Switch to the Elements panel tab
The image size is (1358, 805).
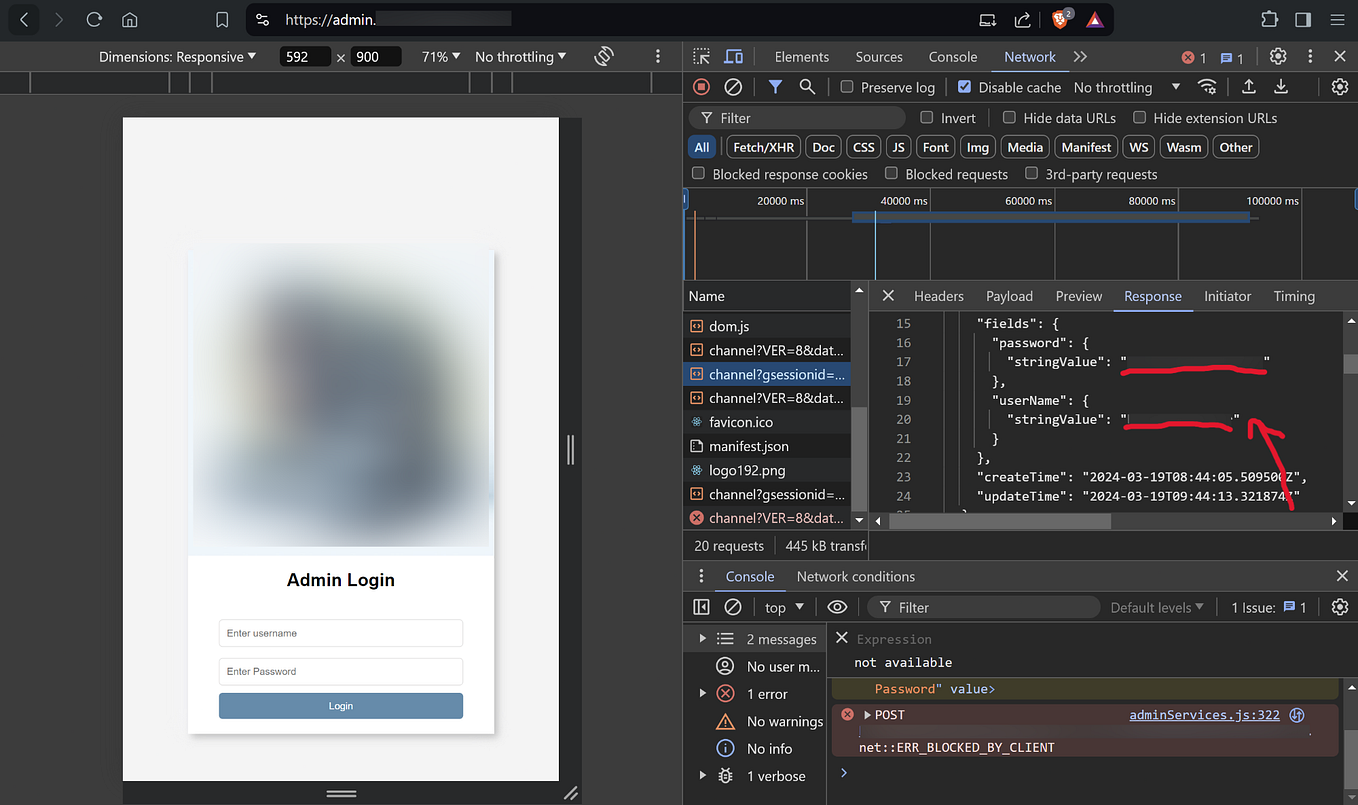click(x=802, y=57)
